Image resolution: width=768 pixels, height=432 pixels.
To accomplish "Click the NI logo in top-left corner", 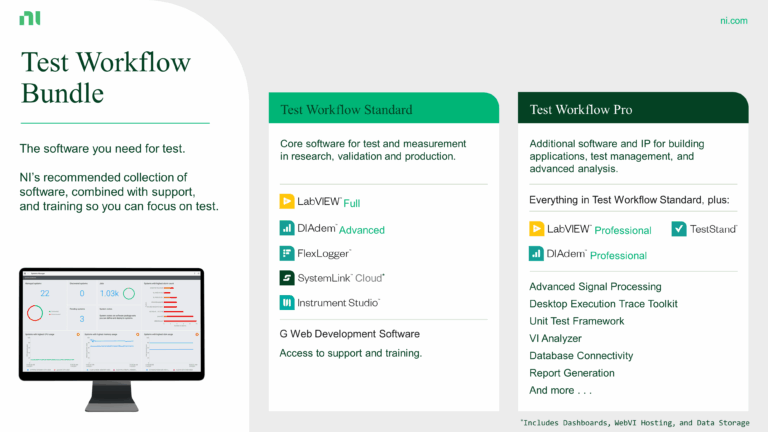I will pyautogui.click(x=29, y=19).
